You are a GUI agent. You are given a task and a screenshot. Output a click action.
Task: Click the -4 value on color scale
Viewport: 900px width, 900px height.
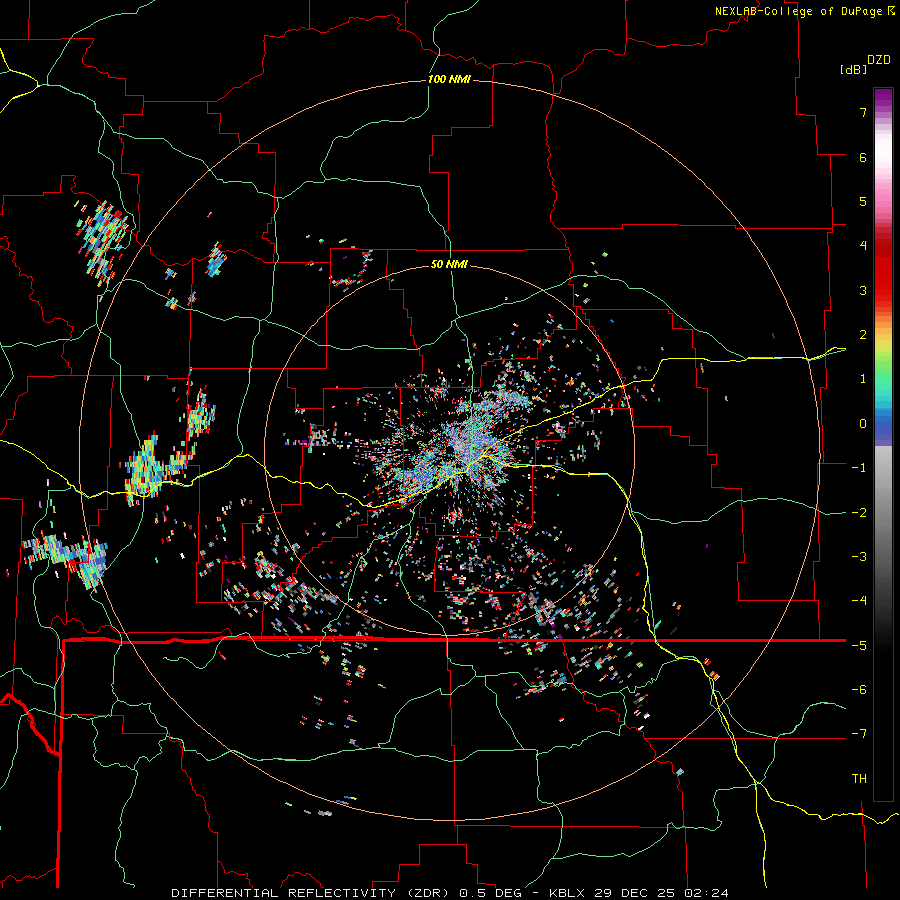[859, 601]
